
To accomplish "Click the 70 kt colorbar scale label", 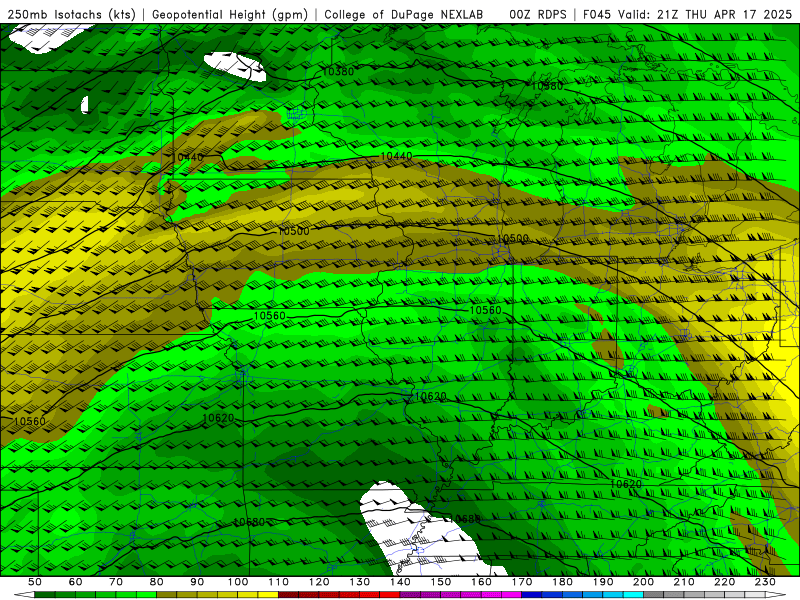I will click(x=116, y=582).
